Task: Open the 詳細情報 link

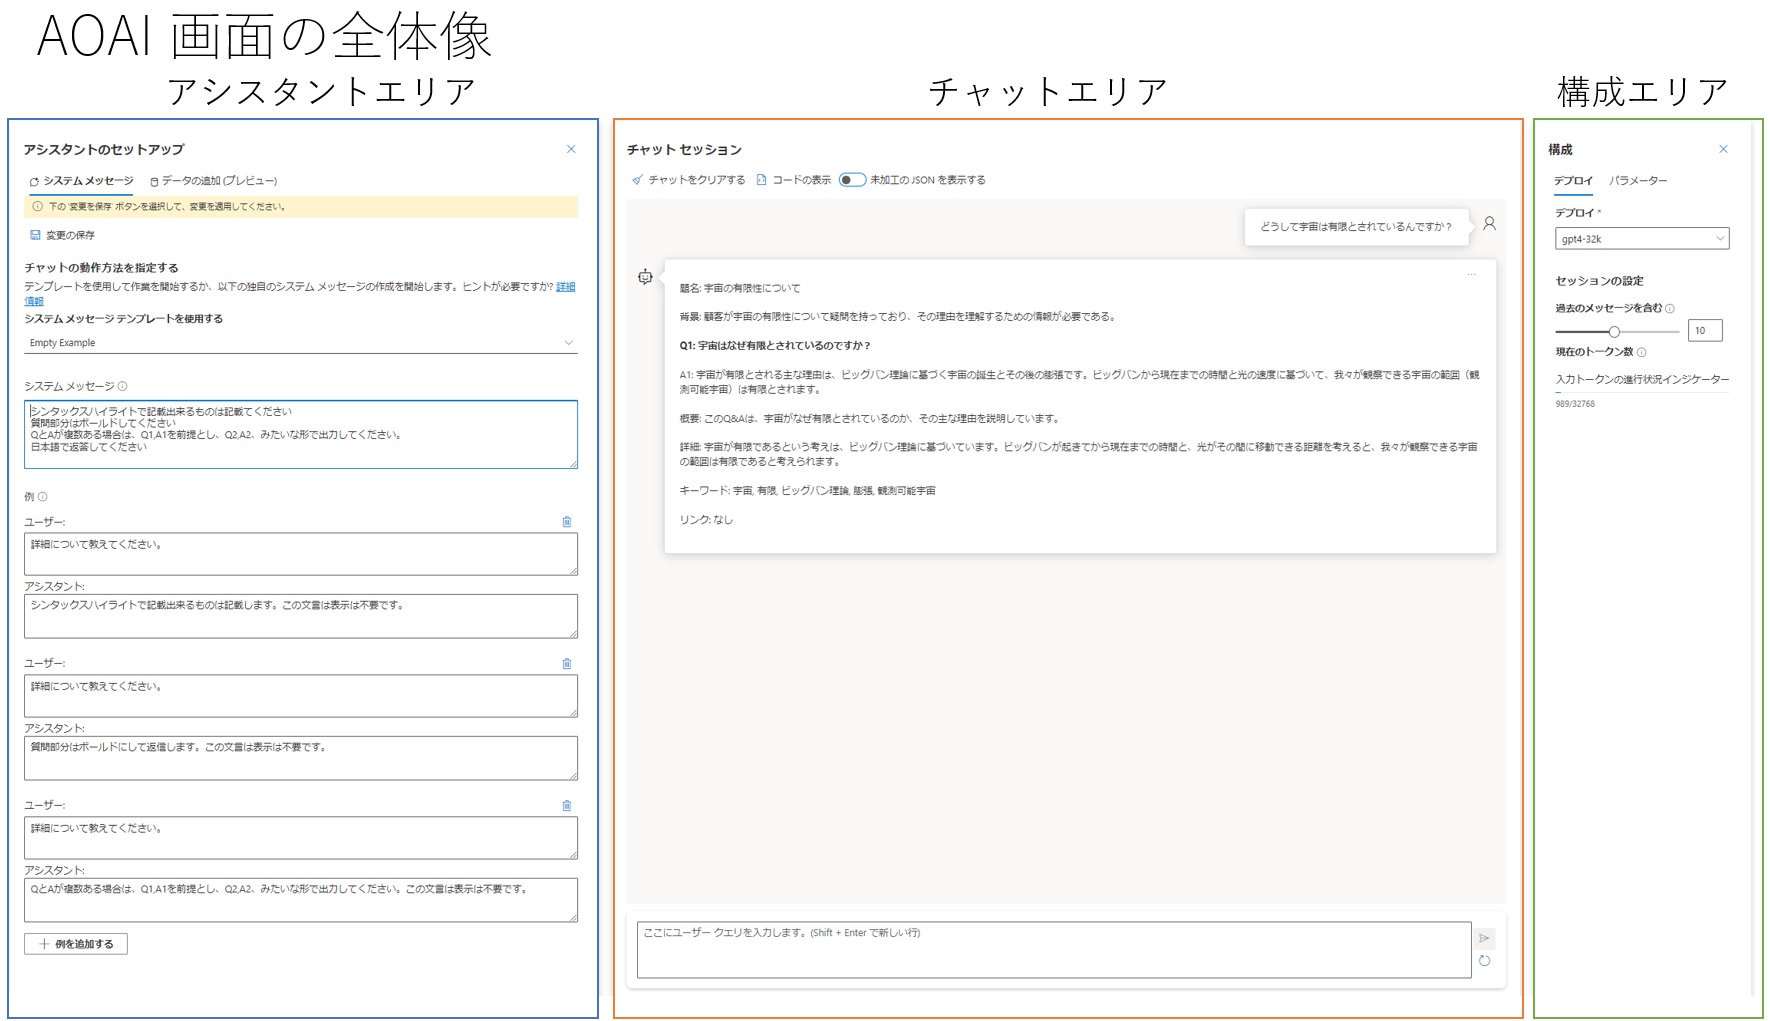Action: pyautogui.click(x=565, y=287)
